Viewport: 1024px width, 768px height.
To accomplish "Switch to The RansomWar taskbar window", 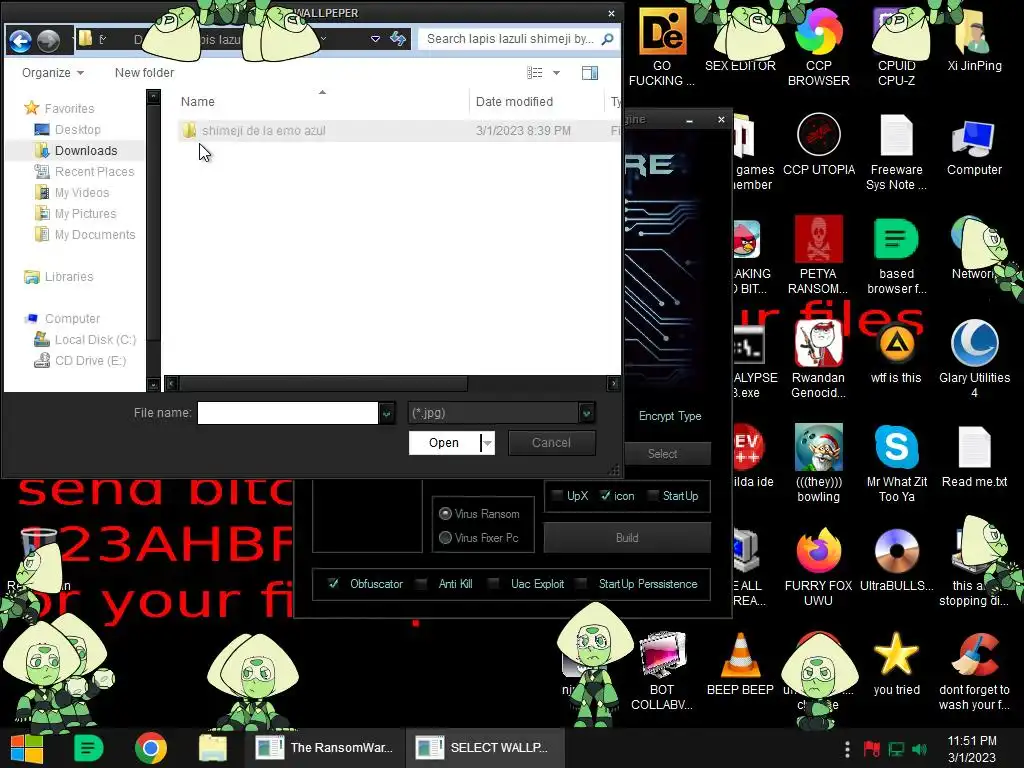I will pyautogui.click(x=325, y=748).
